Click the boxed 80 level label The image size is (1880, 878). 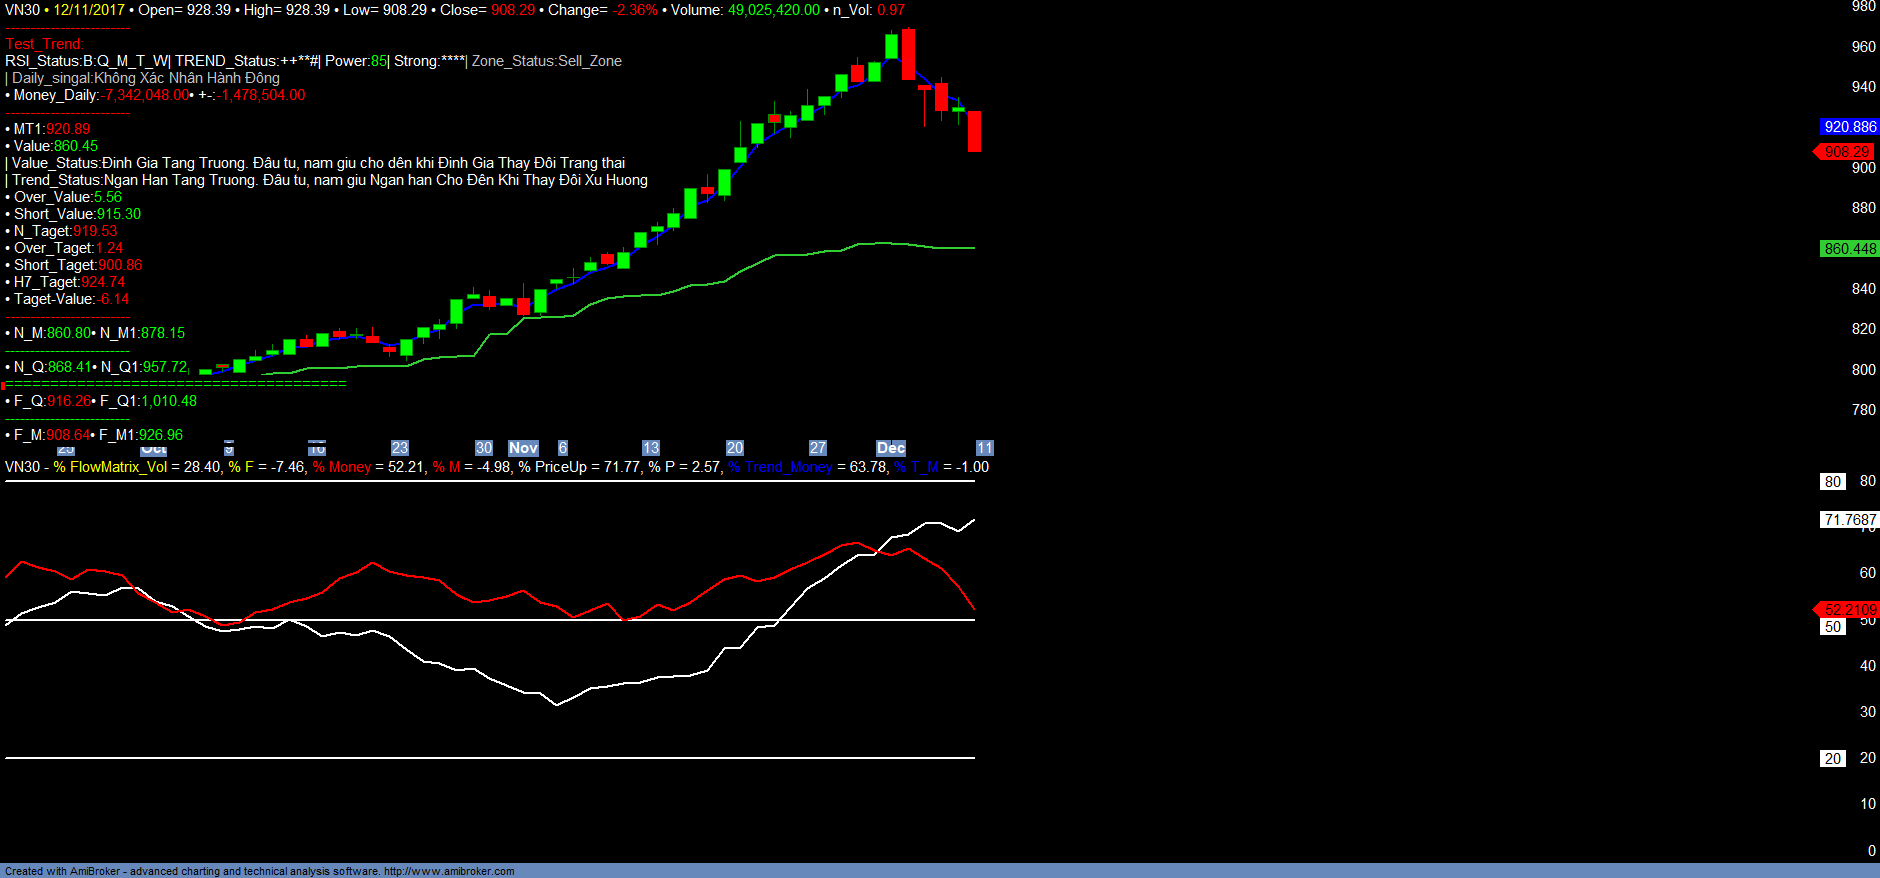coord(1832,482)
